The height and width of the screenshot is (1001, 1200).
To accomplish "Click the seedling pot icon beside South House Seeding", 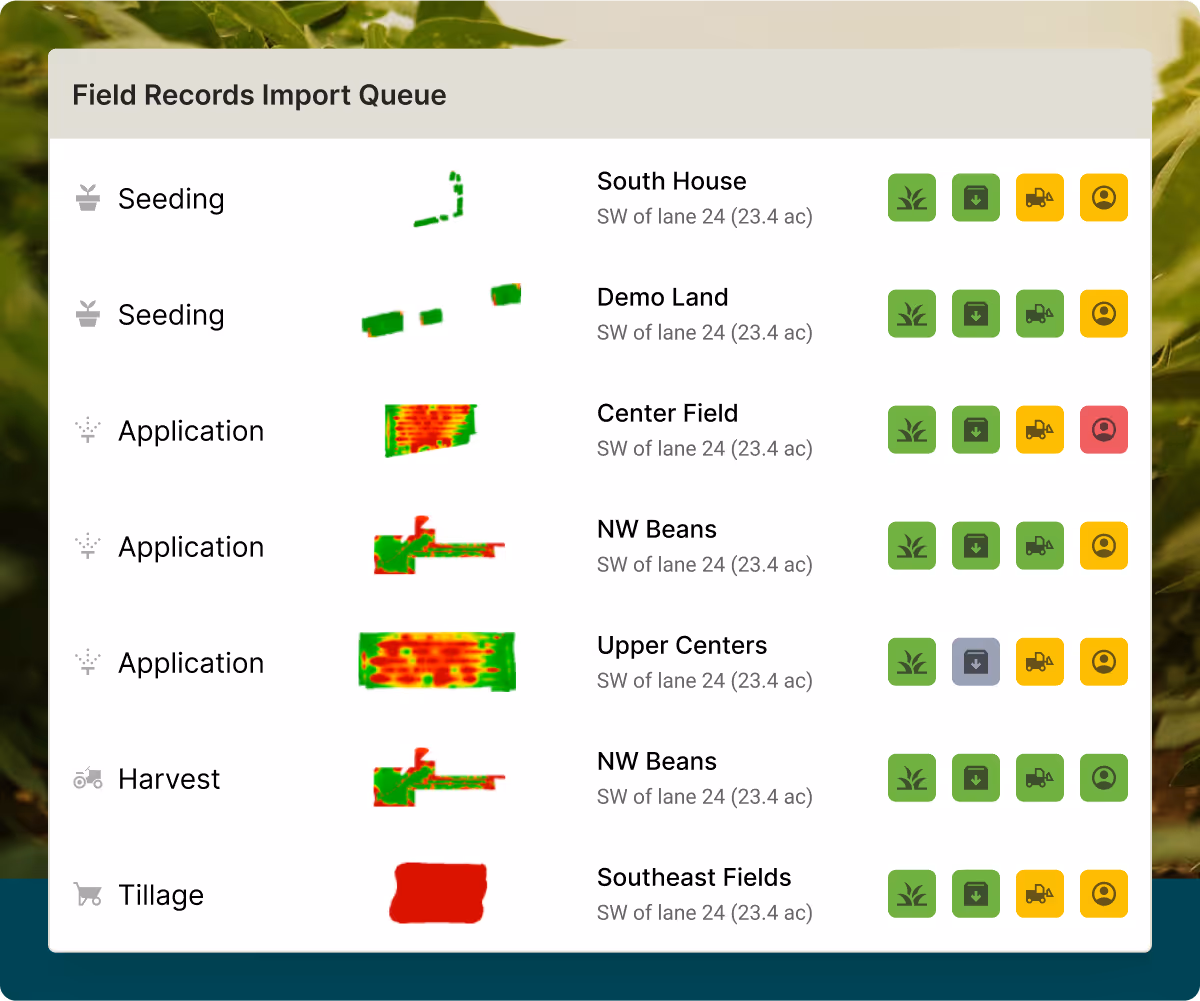I will click(88, 198).
